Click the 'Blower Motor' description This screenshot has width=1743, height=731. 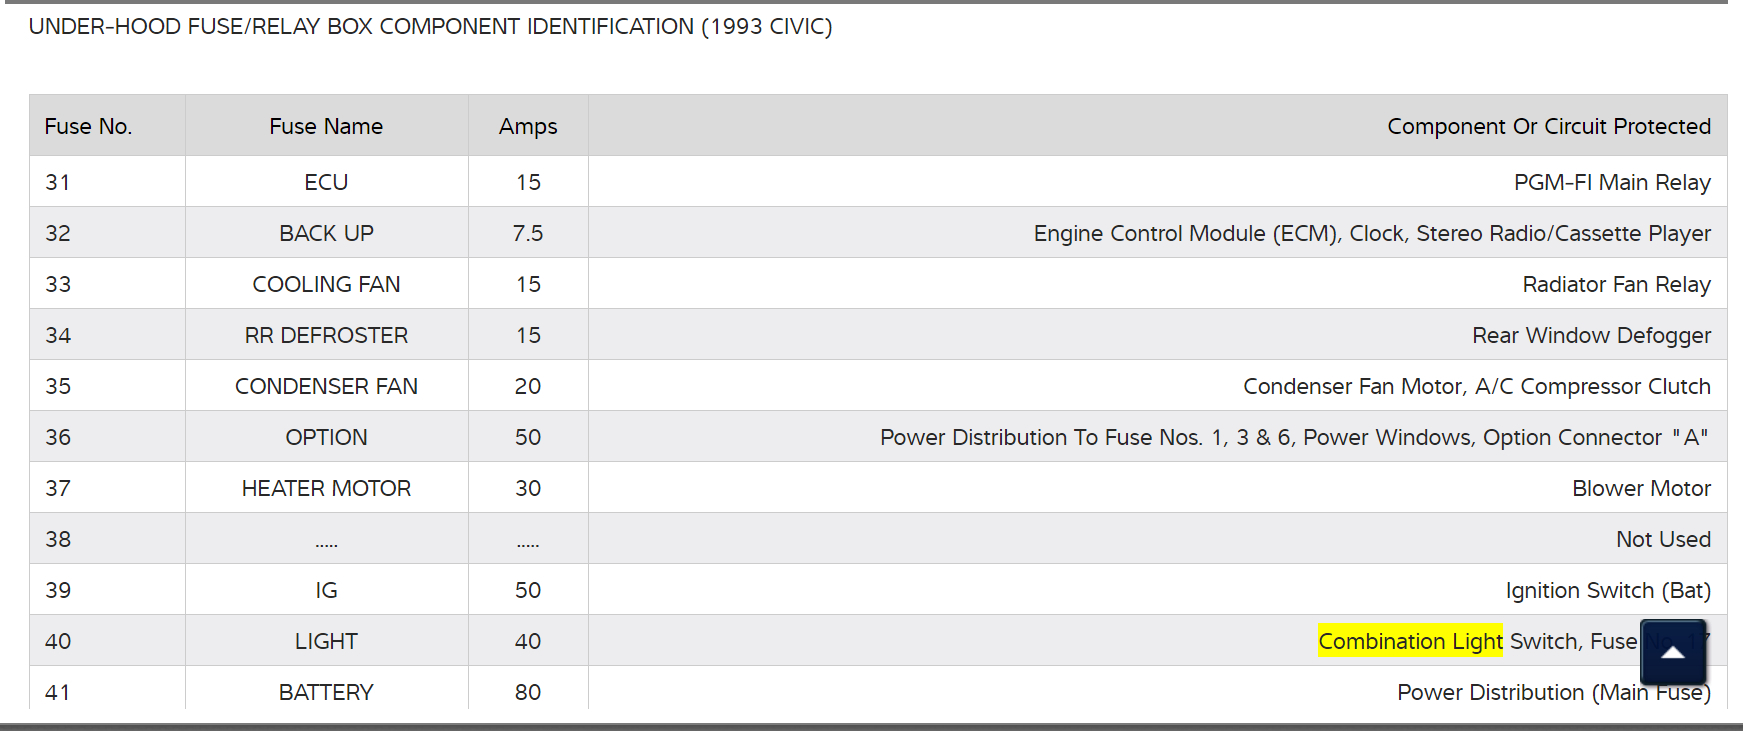tap(1641, 488)
